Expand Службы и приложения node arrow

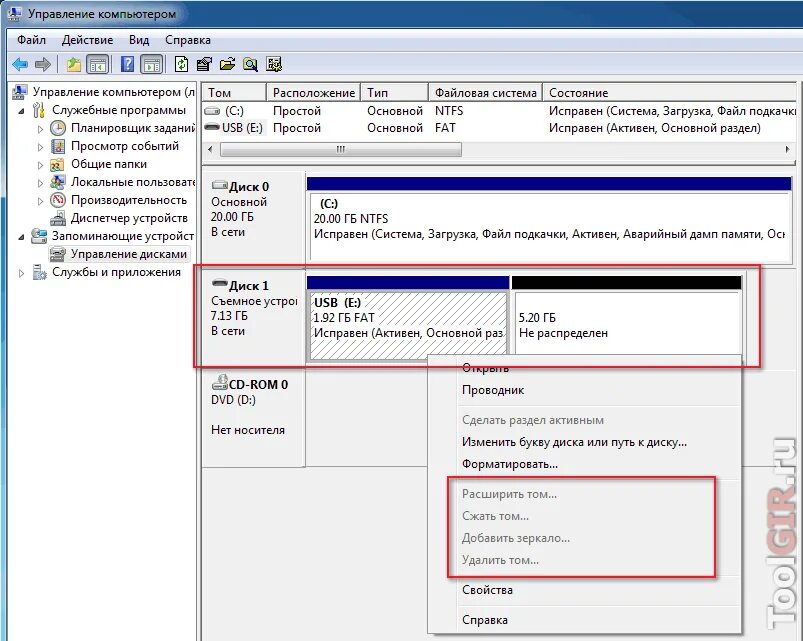(x=22, y=273)
